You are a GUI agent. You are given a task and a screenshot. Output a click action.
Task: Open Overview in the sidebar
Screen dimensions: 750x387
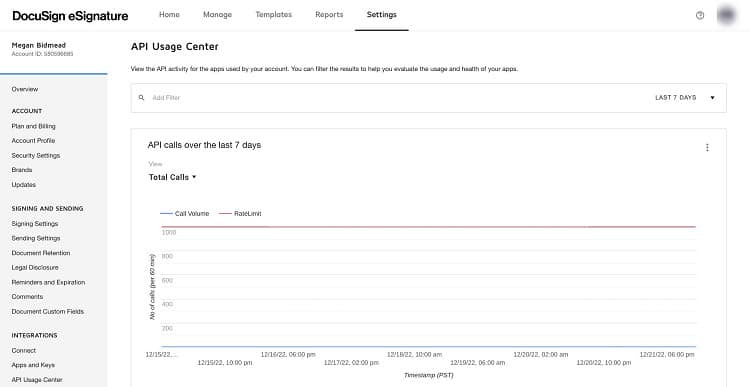click(x=25, y=89)
